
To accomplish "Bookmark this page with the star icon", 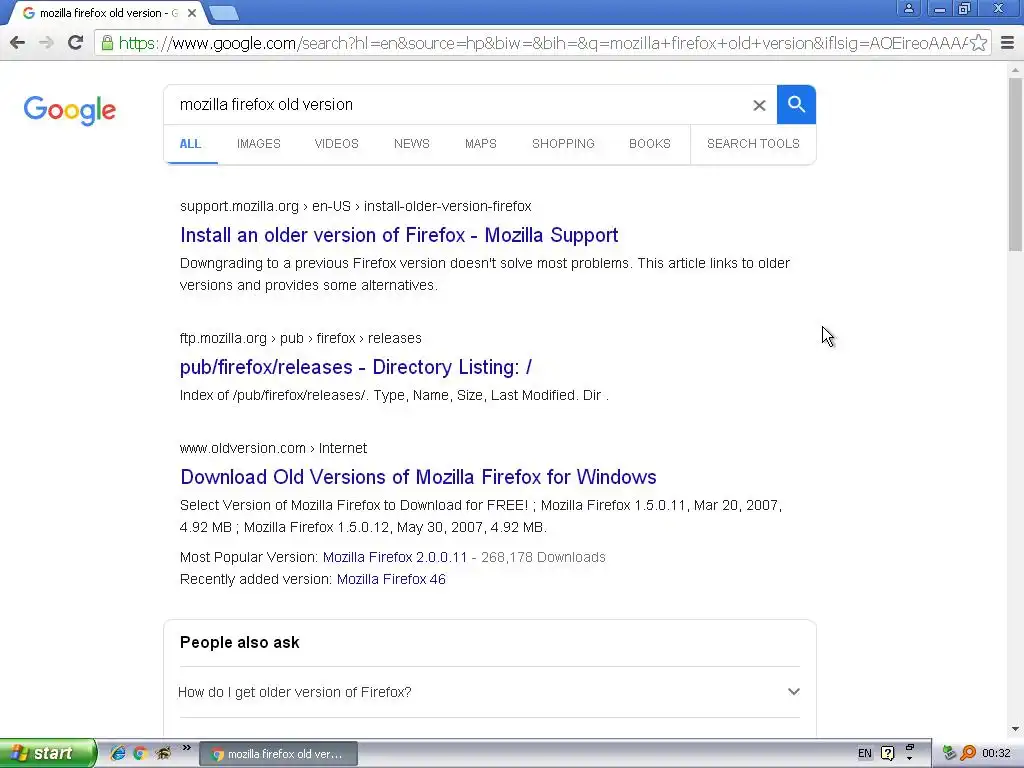I will point(978,43).
